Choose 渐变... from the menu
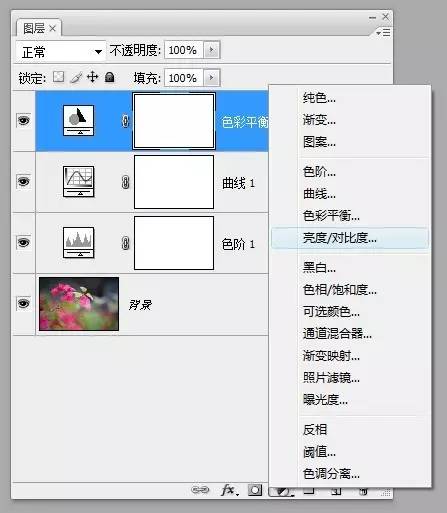 point(350,120)
